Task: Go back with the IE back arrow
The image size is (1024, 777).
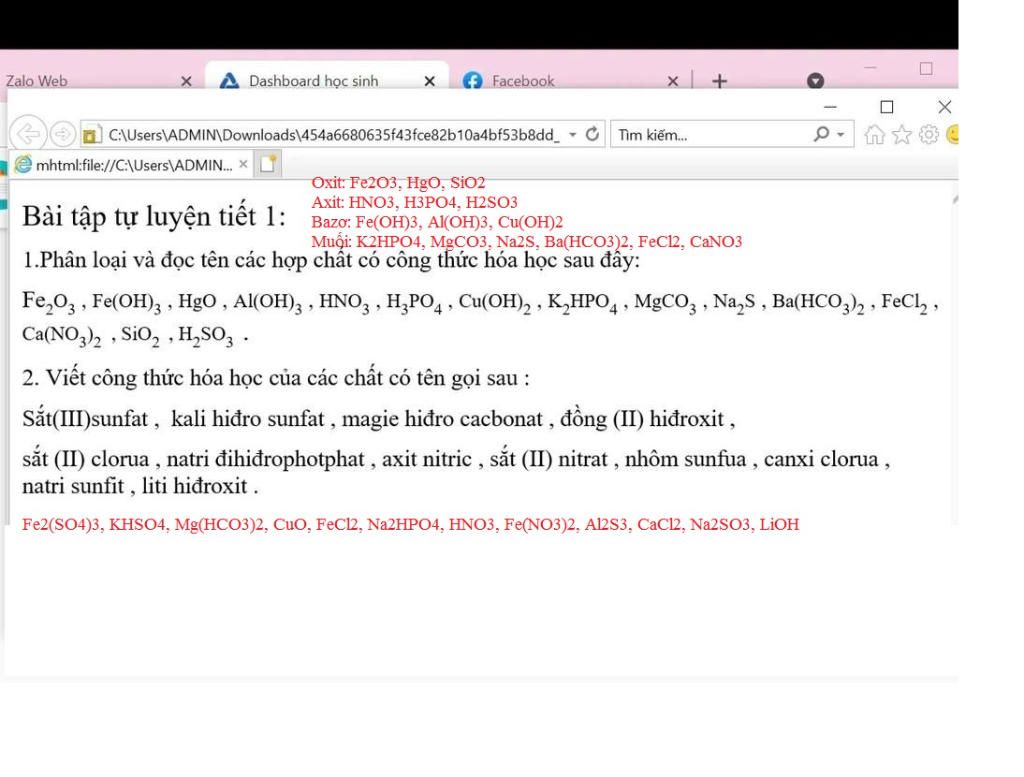Action: [x=28, y=135]
